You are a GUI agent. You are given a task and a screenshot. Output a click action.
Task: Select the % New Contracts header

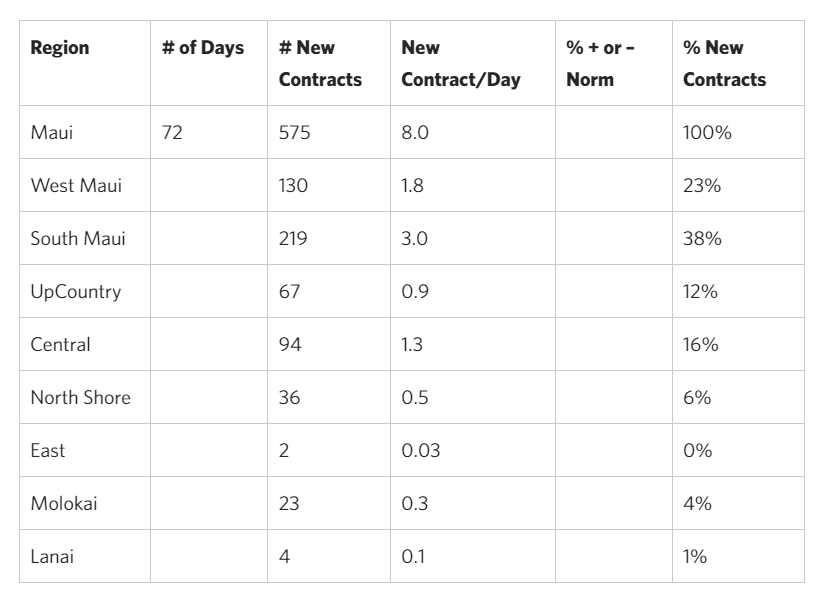tap(724, 63)
